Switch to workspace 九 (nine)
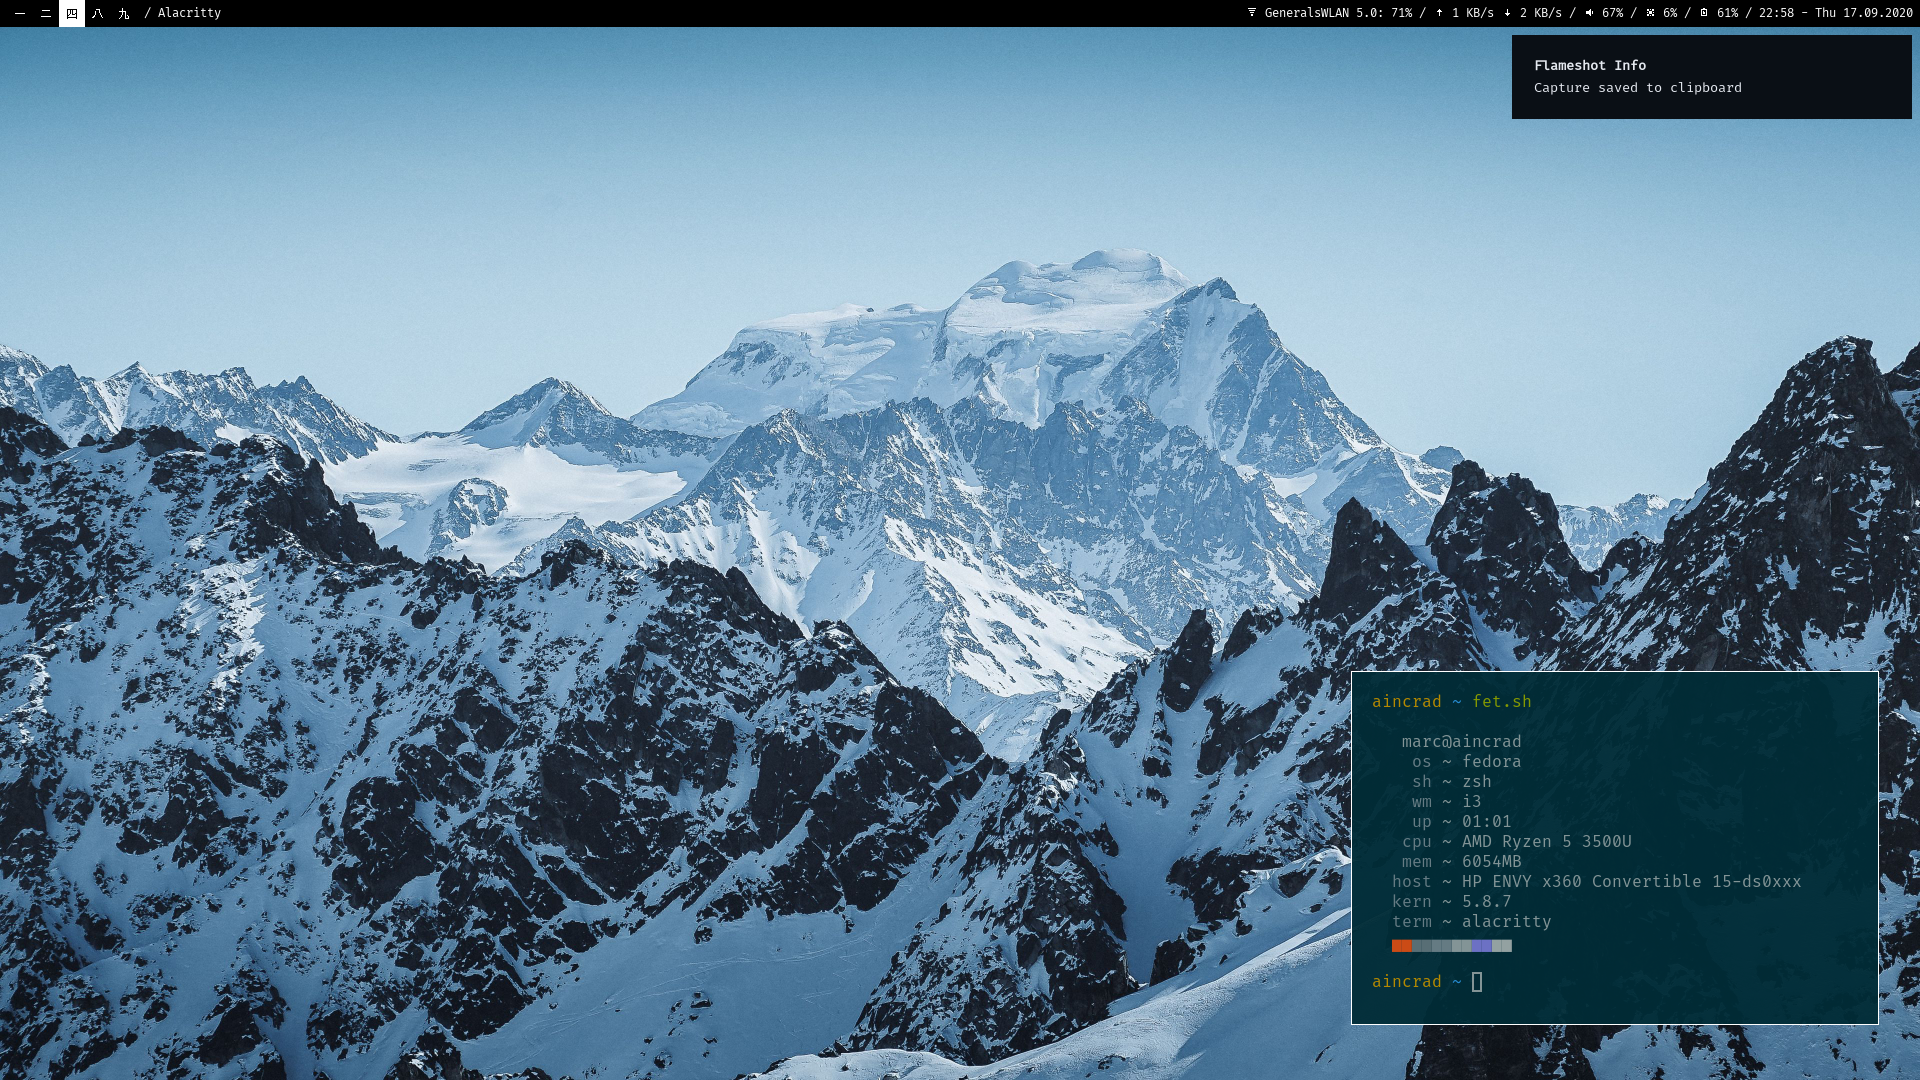The width and height of the screenshot is (1920, 1080). point(124,13)
